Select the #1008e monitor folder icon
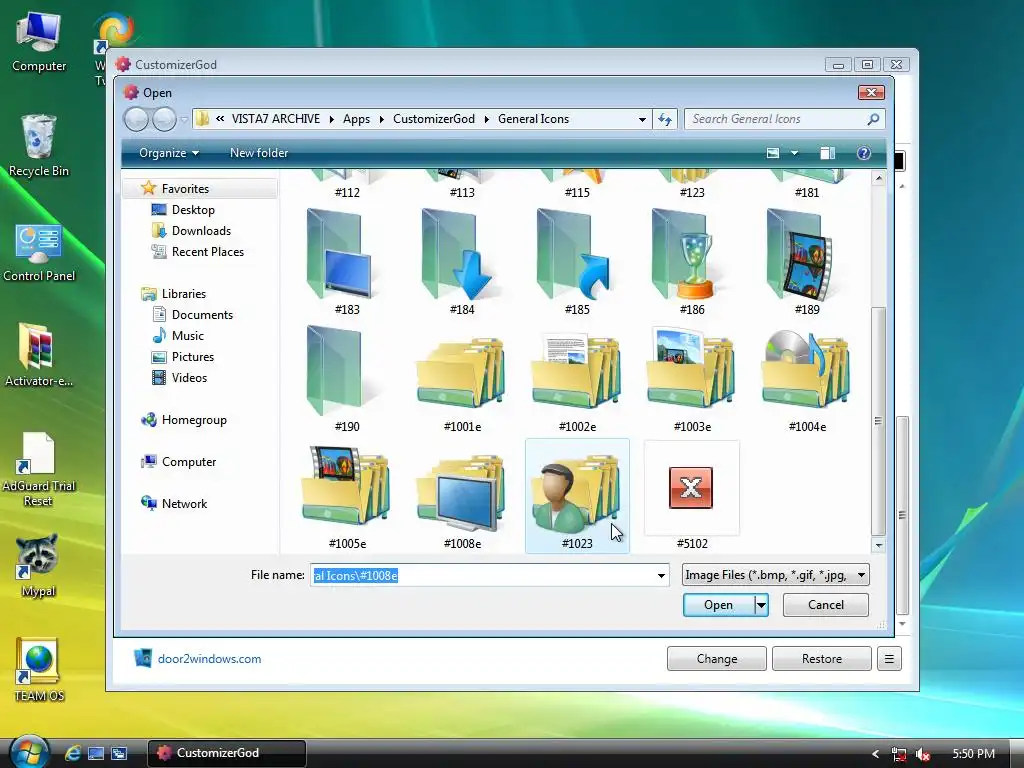This screenshot has width=1024, height=768. (462, 496)
